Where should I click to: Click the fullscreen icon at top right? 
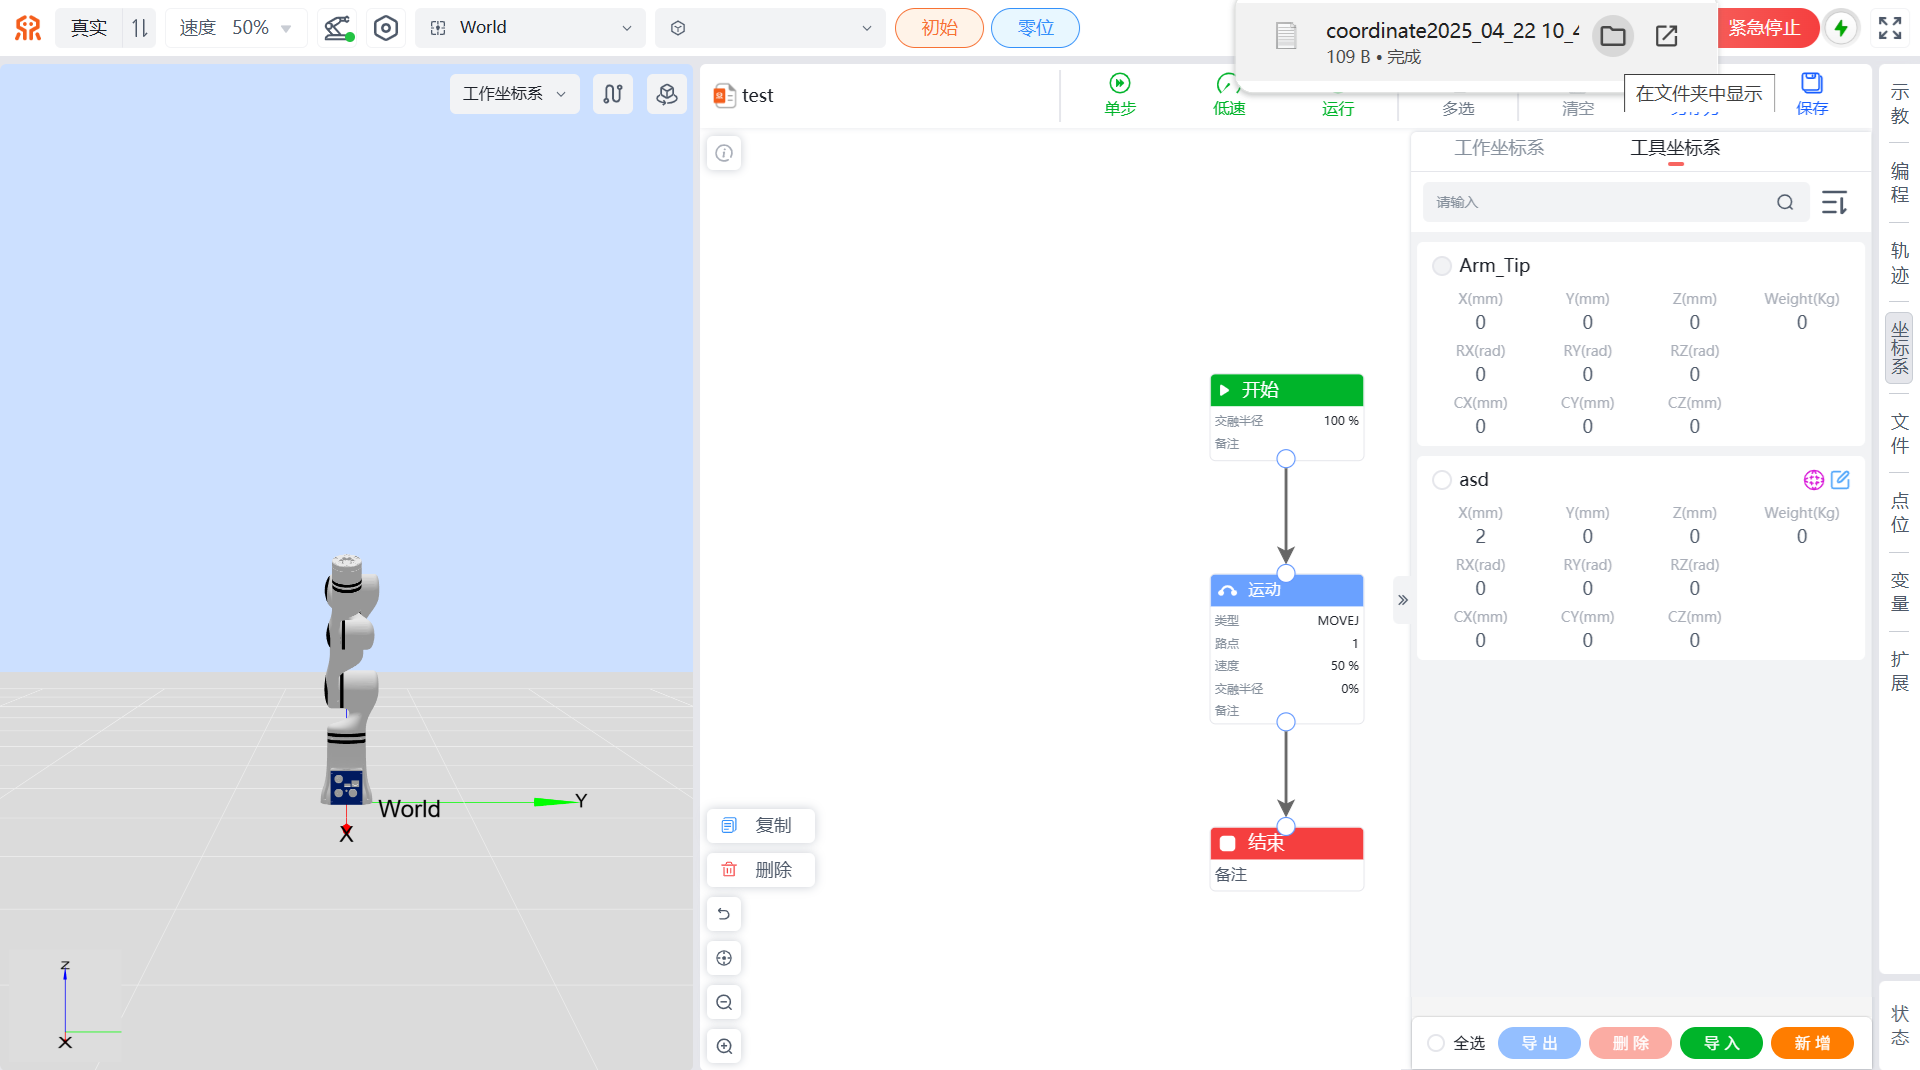[x=1889, y=28]
